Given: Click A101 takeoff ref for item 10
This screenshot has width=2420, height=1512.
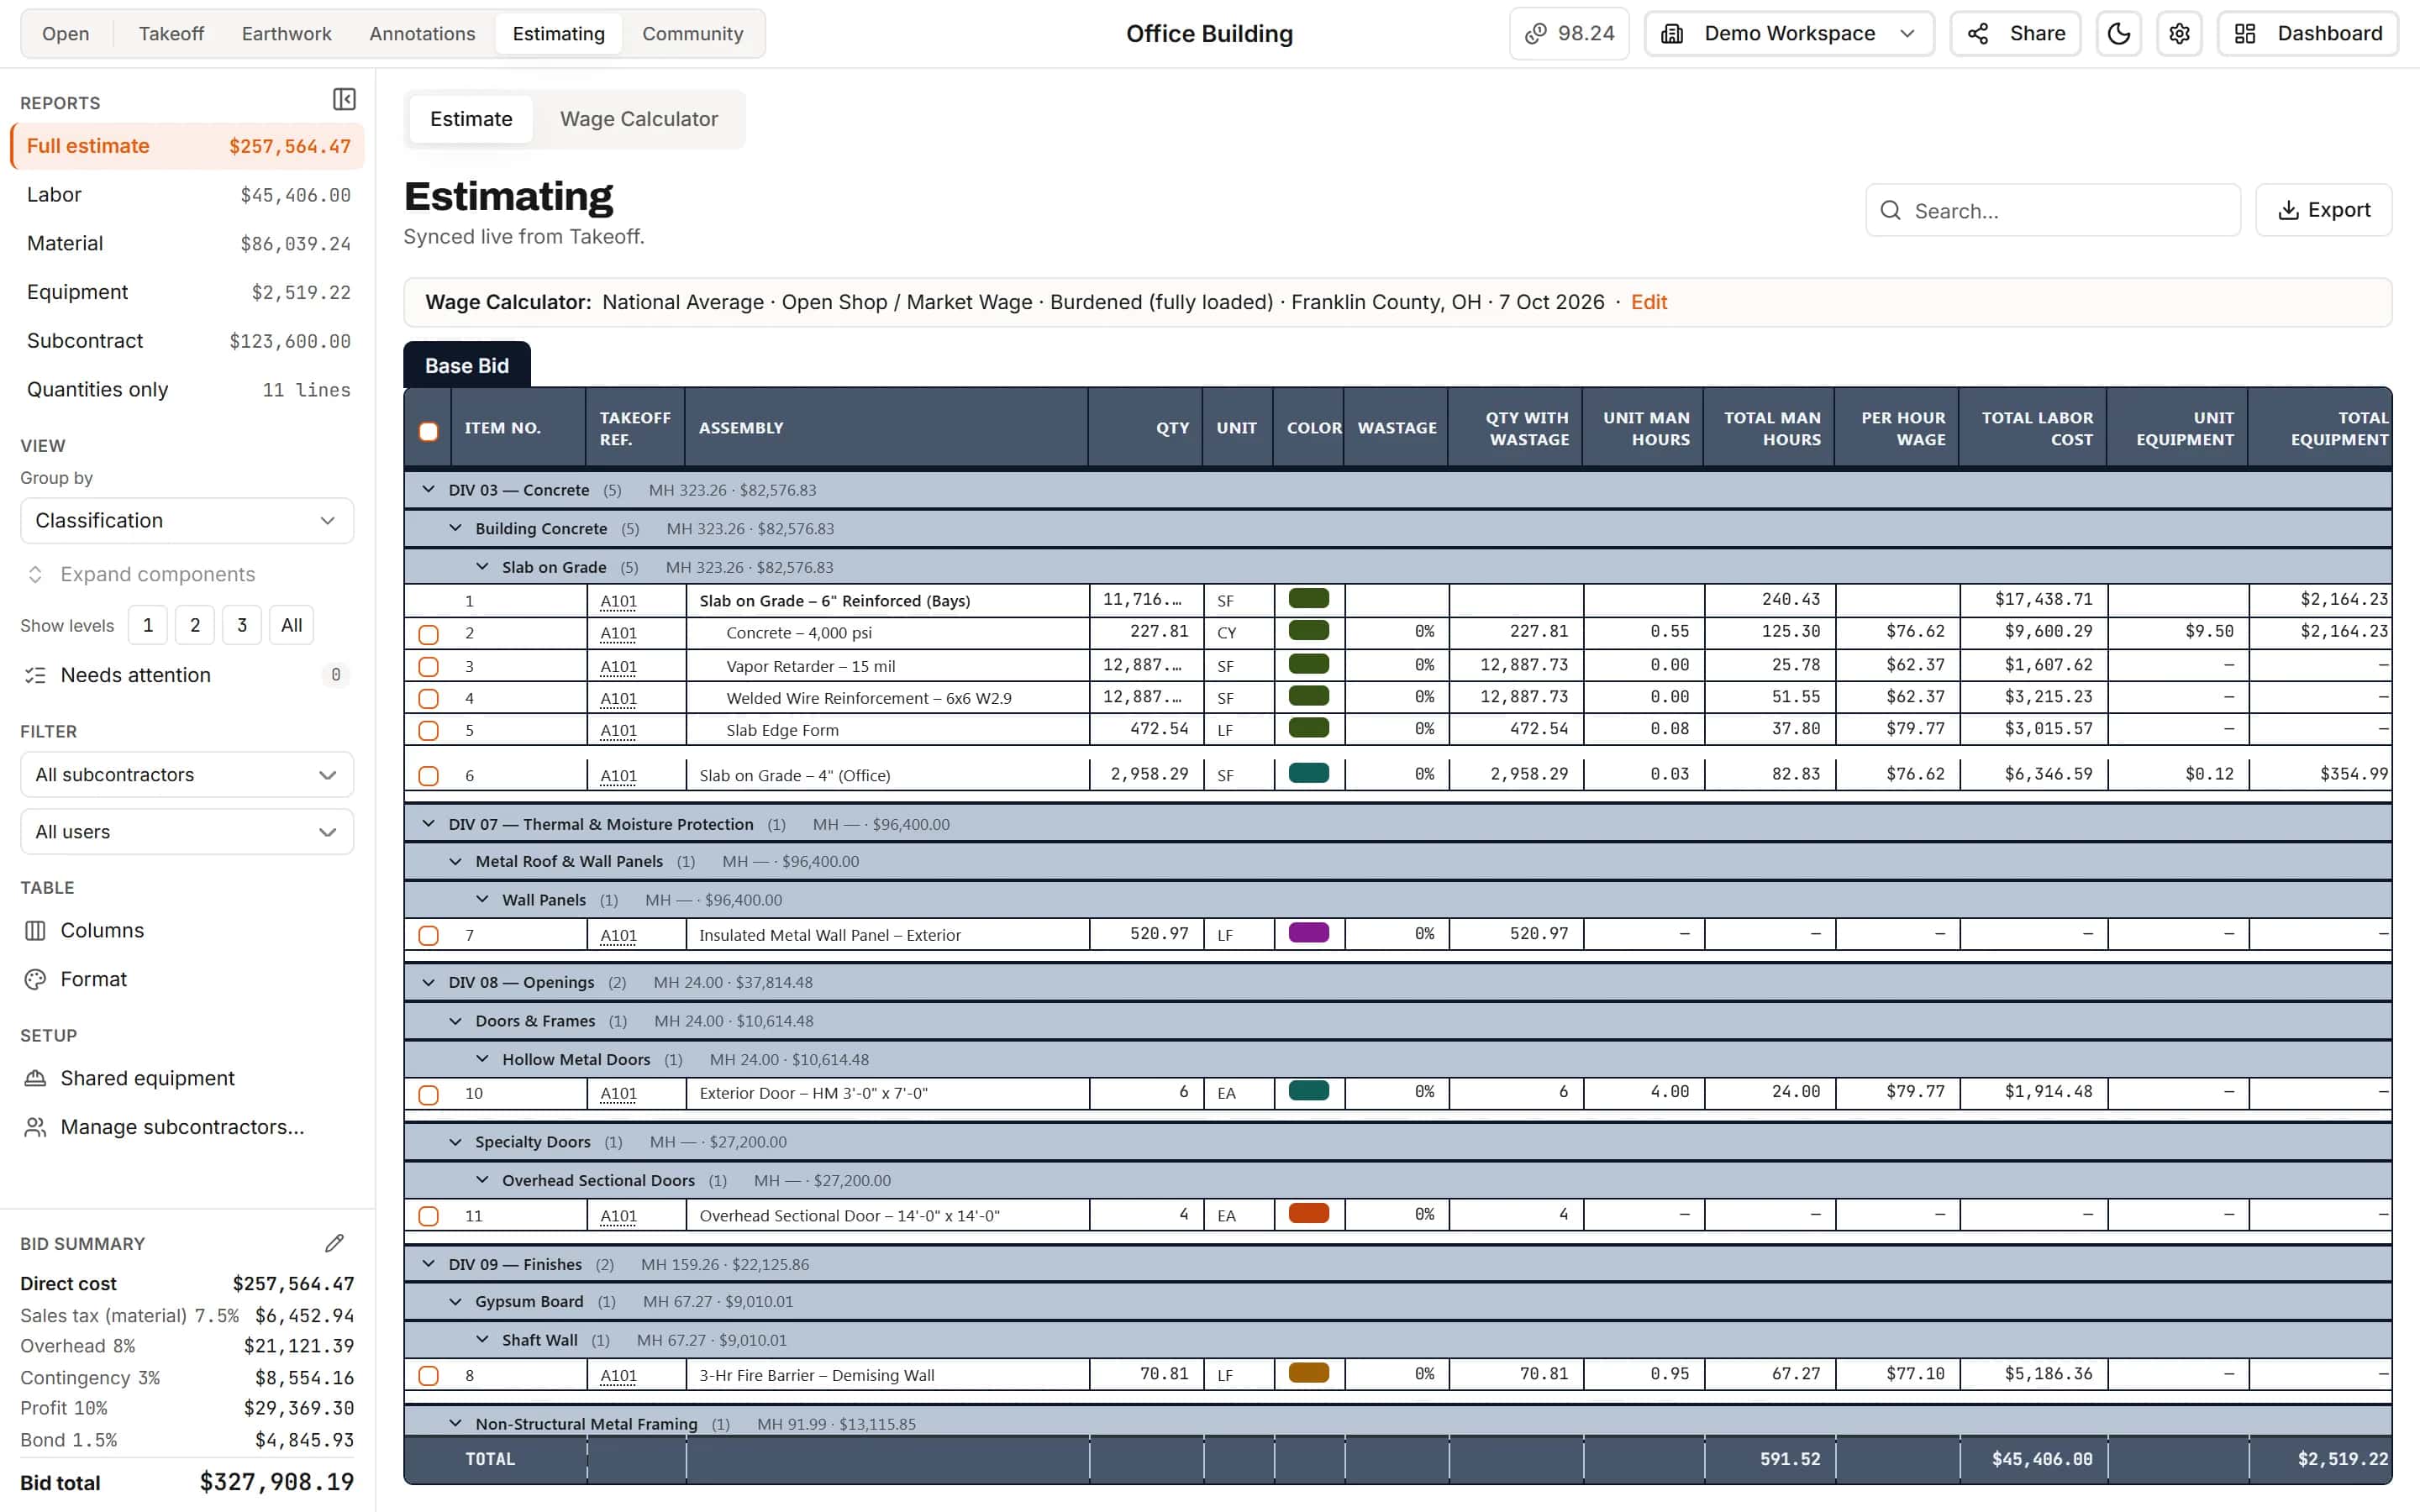Looking at the screenshot, I should pos(618,1094).
